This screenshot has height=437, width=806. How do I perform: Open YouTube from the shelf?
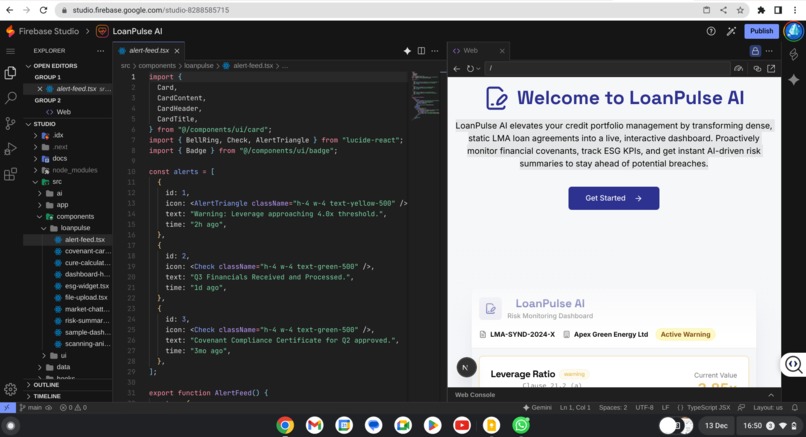tap(462, 425)
